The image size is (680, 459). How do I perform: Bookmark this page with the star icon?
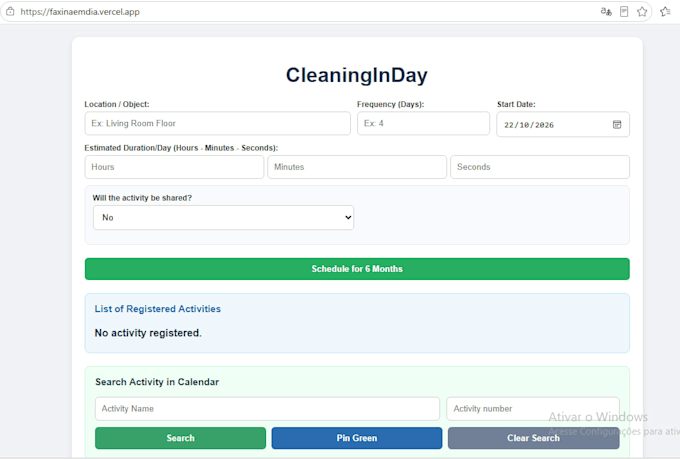click(x=642, y=12)
